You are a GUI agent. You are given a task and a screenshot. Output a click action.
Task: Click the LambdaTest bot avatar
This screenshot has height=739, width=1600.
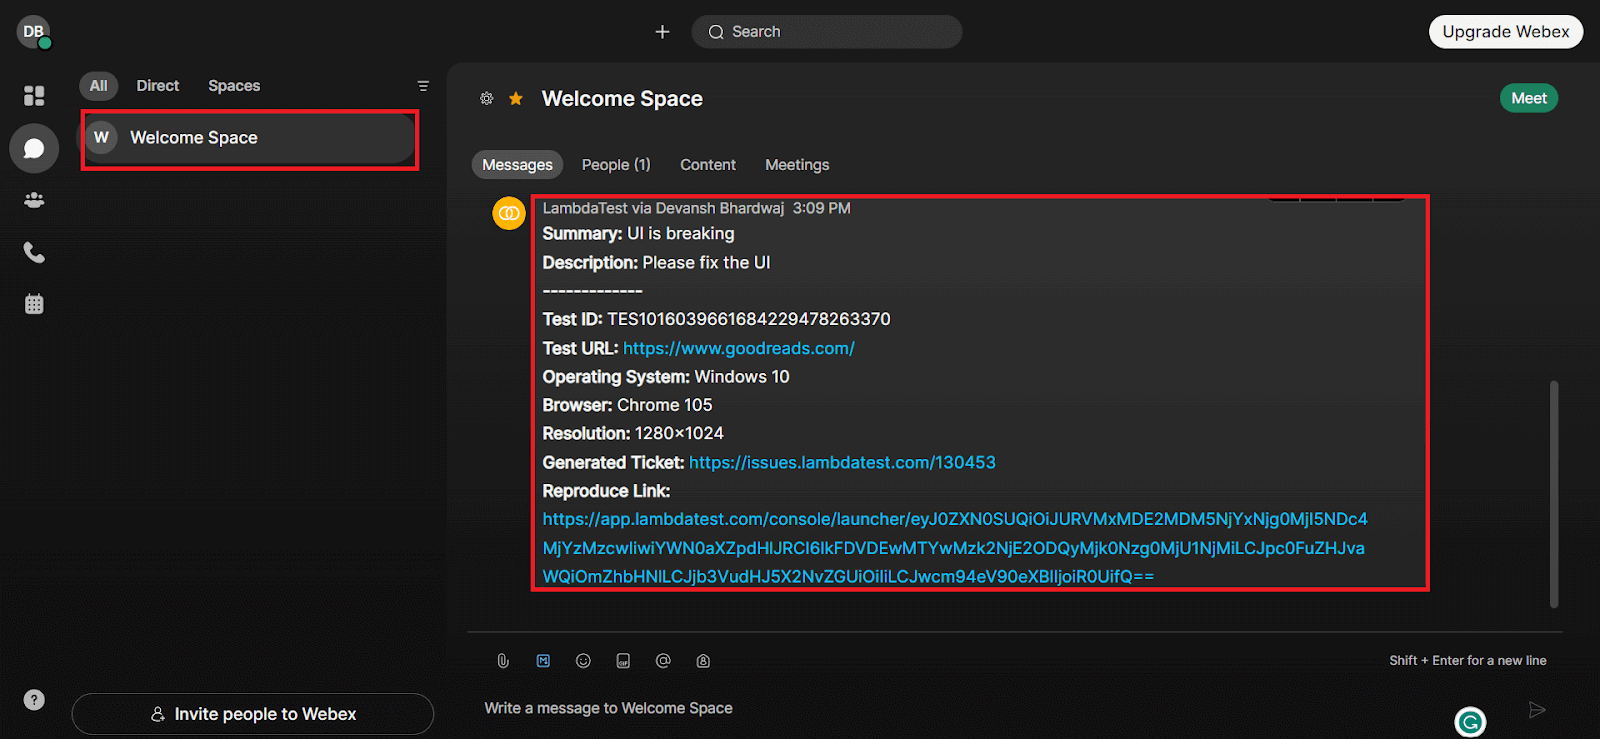pos(509,213)
